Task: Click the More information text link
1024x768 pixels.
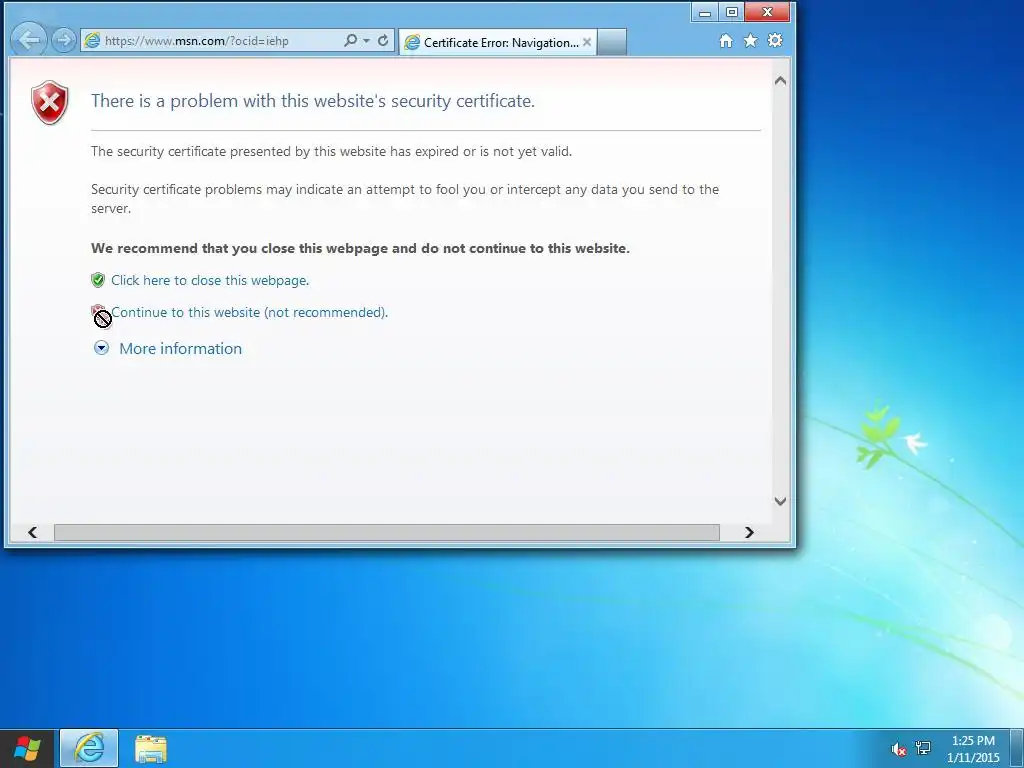Action: (x=180, y=349)
